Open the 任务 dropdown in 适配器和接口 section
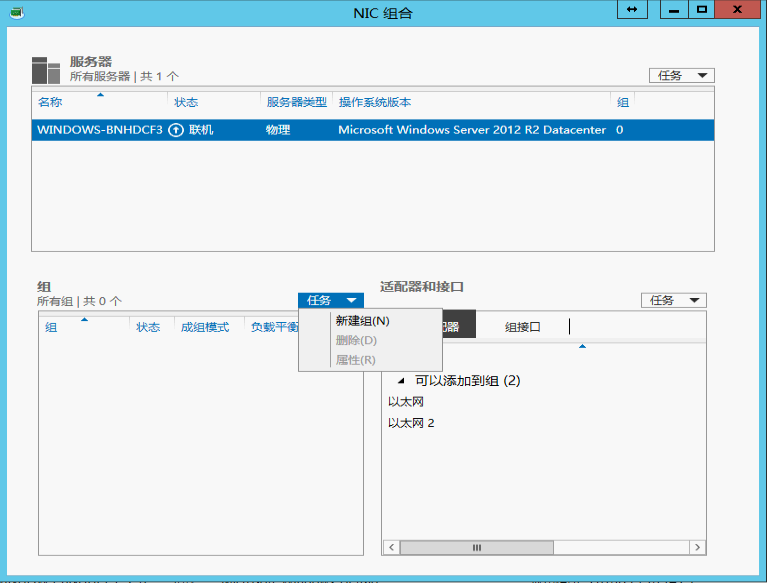Image resolution: width=767 pixels, height=583 pixels. click(x=674, y=300)
